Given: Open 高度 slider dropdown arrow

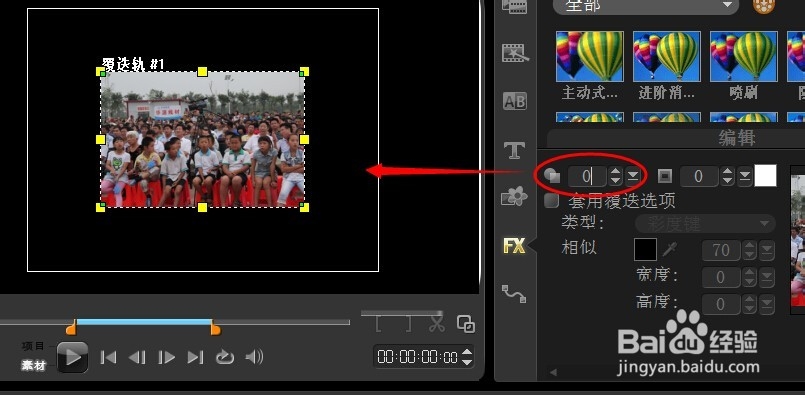Looking at the screenshot, I should pyautogui.click(x=768, y=305).
